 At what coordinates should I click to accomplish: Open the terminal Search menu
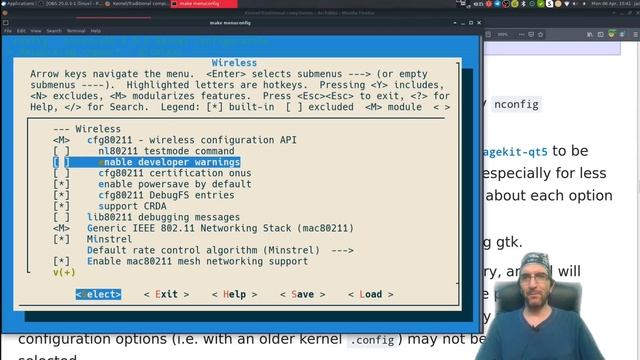(x=54, y=31)
